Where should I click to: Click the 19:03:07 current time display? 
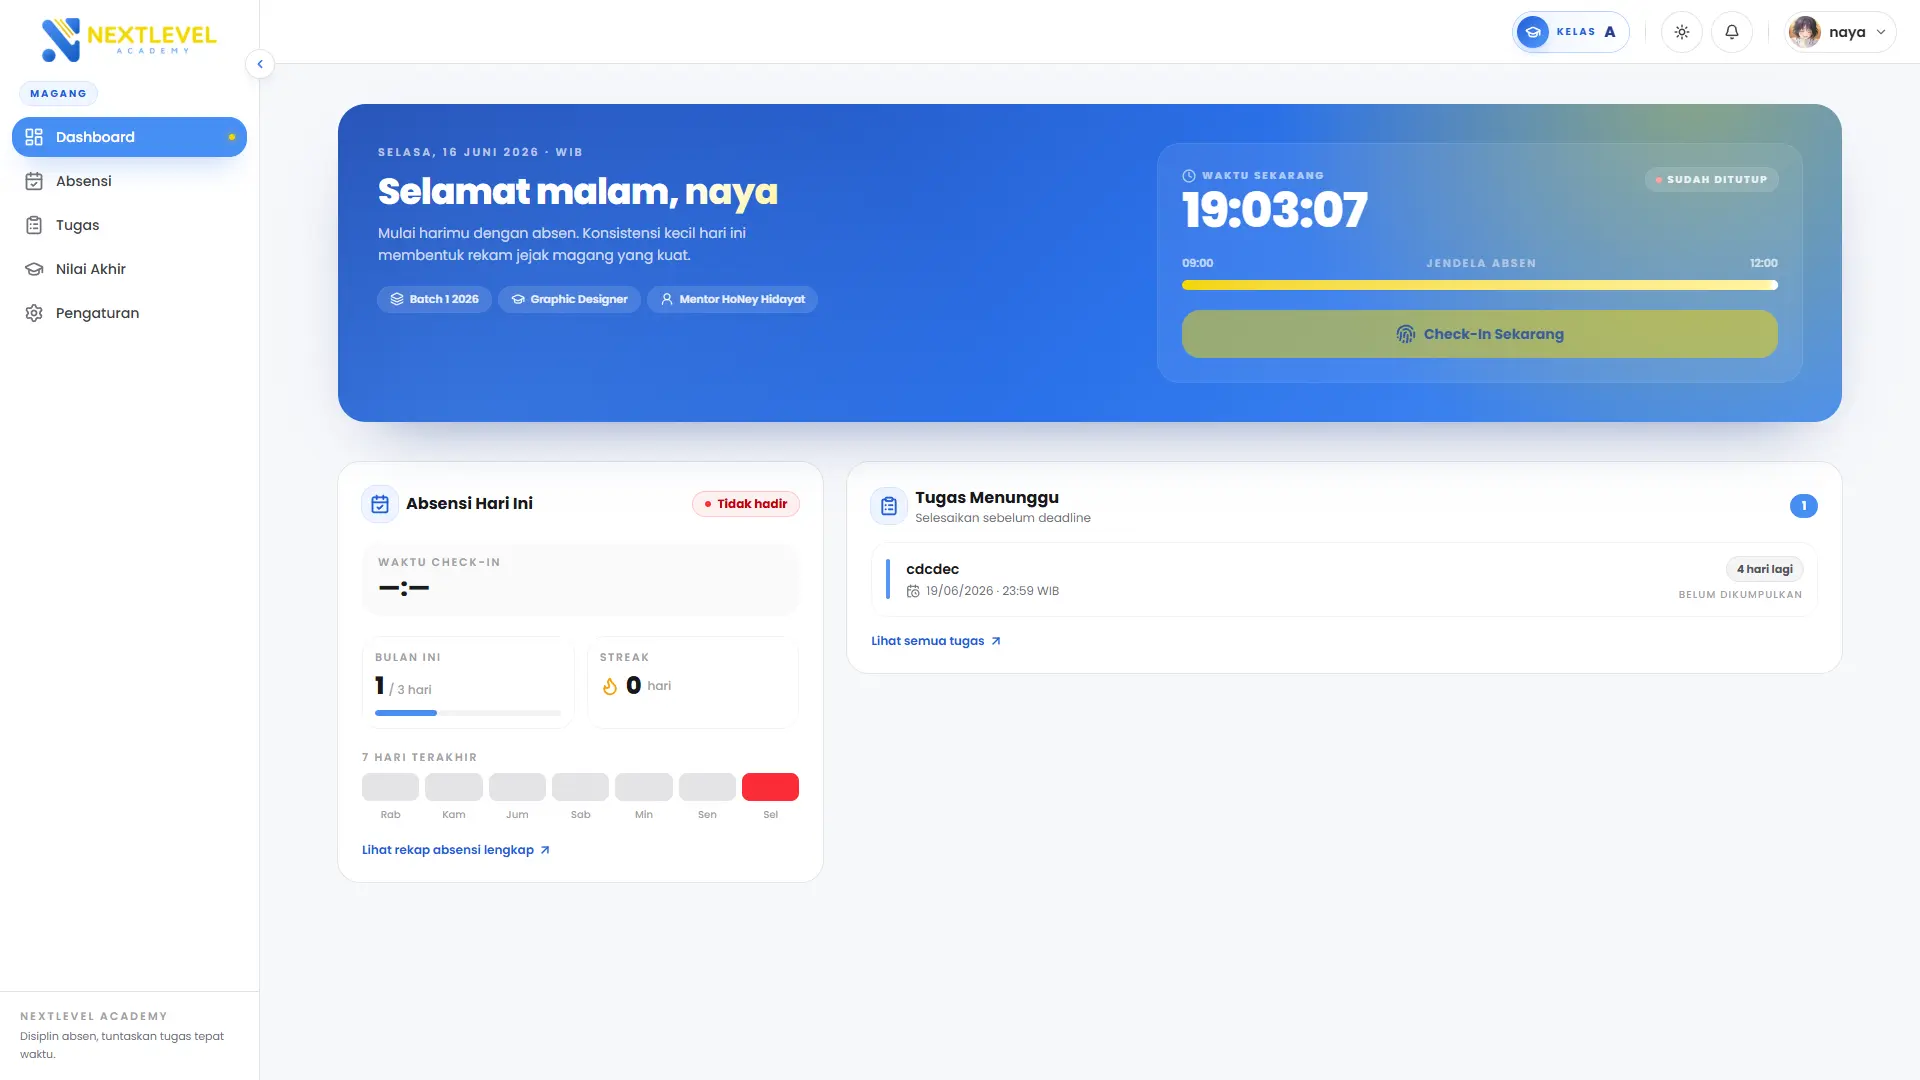pyautogui.click(x=1275, y=211)
